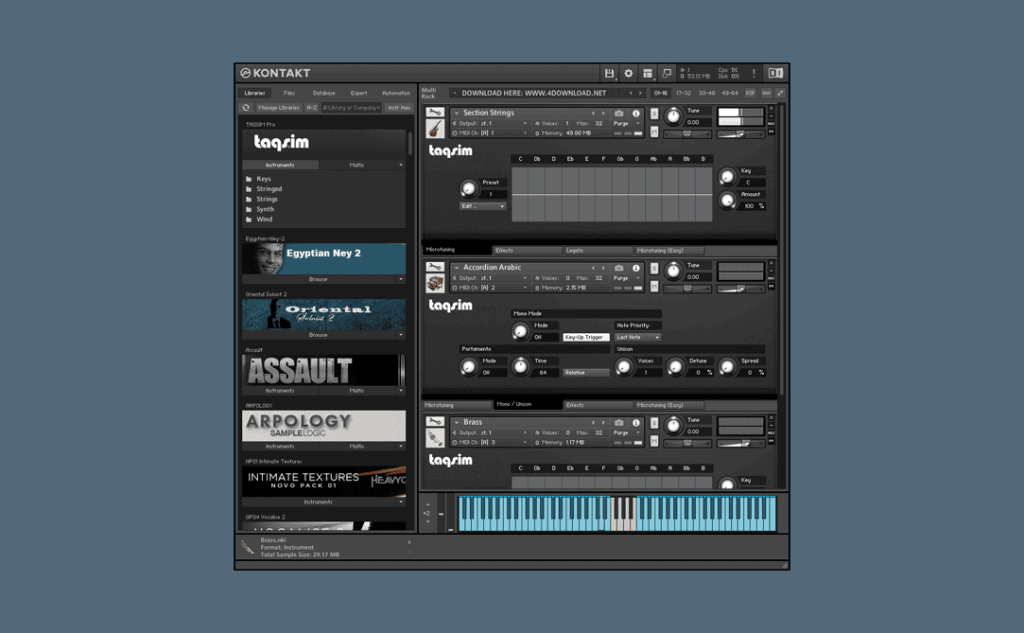Click the Accordion Arabic instrument thumbnail
This screenshot has height=633, width=1024.
pos(435,283)
